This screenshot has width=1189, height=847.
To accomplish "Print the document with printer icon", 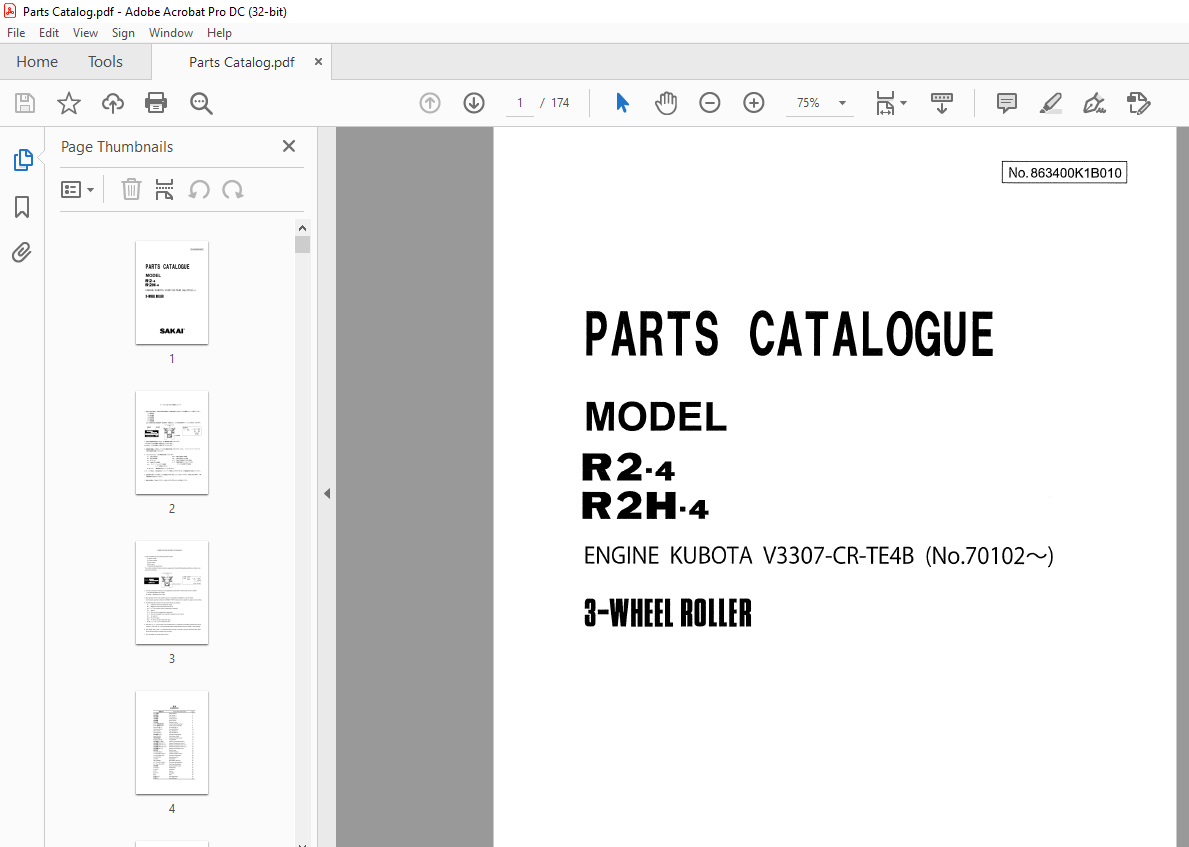I will [156, 103].
